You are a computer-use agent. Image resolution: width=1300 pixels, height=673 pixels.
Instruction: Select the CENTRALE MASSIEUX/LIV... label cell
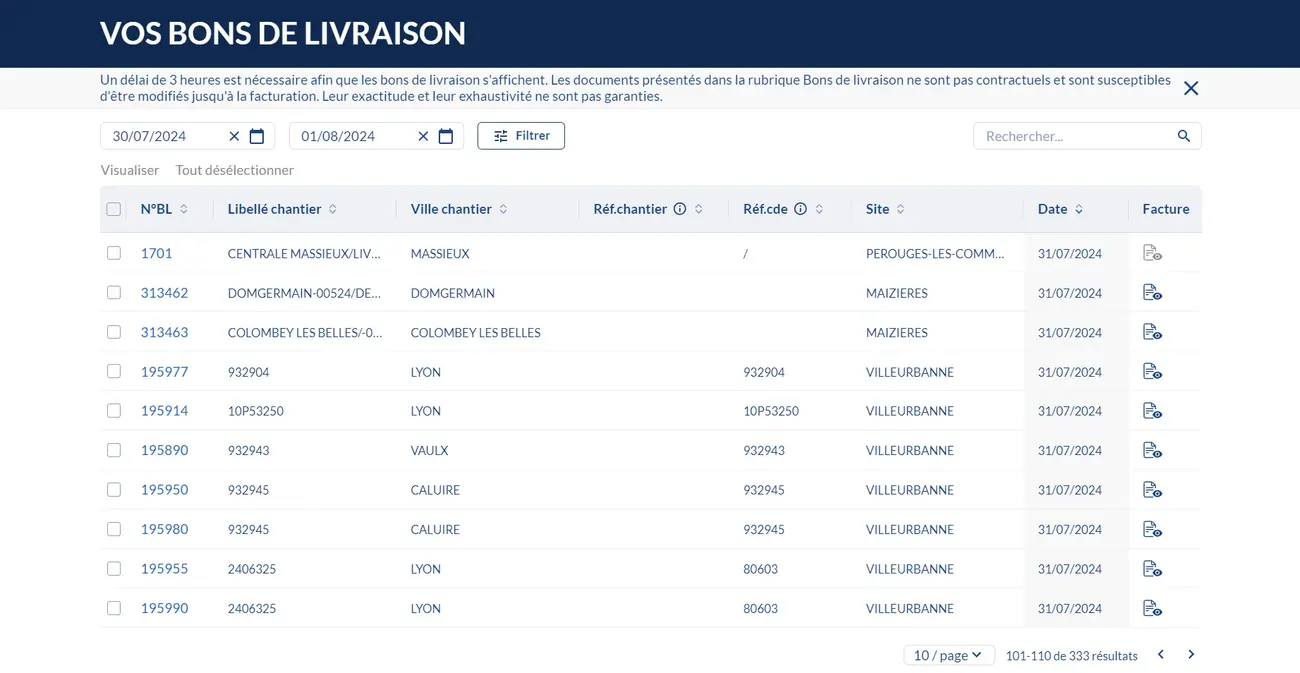tap(304, 254)
